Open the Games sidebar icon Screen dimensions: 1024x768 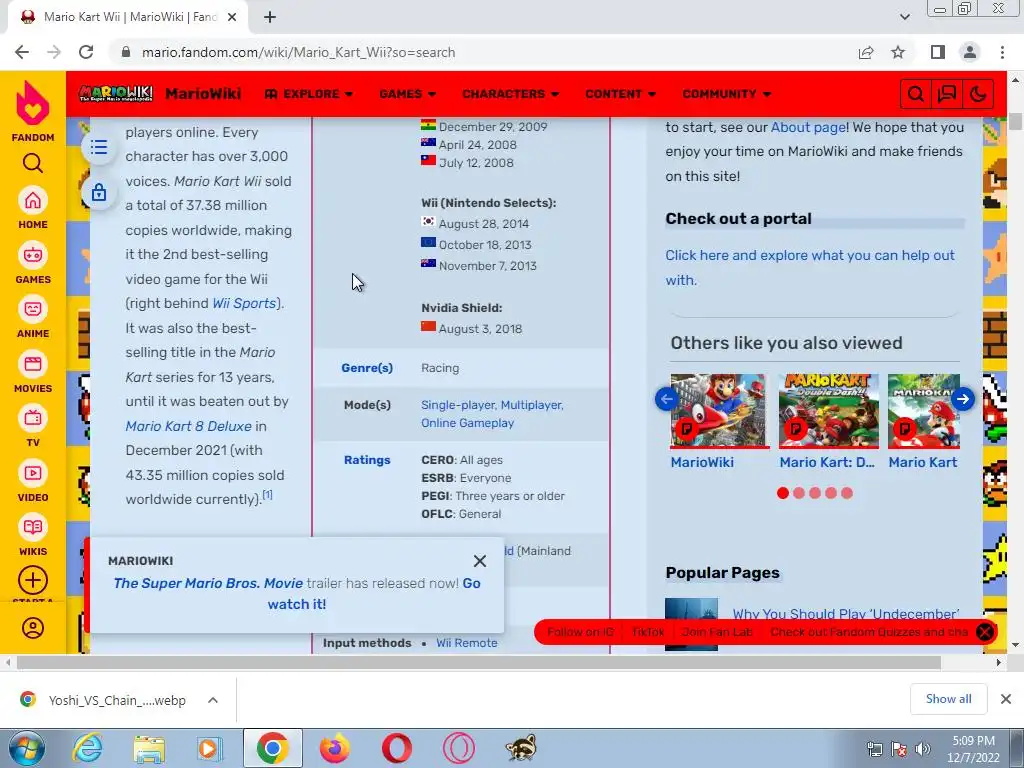coord(33,255)
